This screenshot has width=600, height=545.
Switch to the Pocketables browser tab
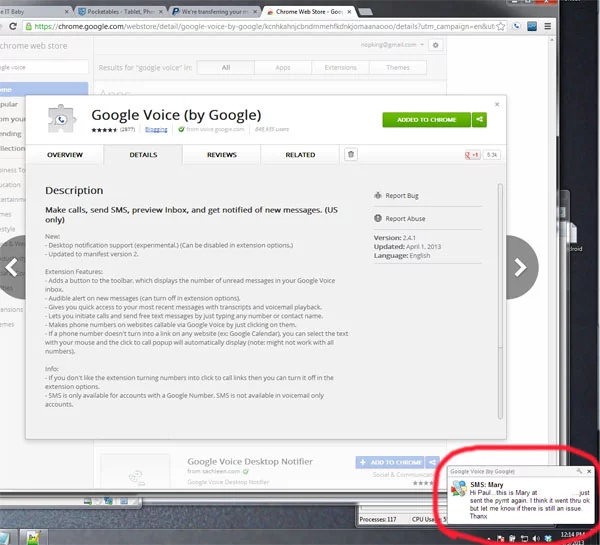[x=121, y=11]
